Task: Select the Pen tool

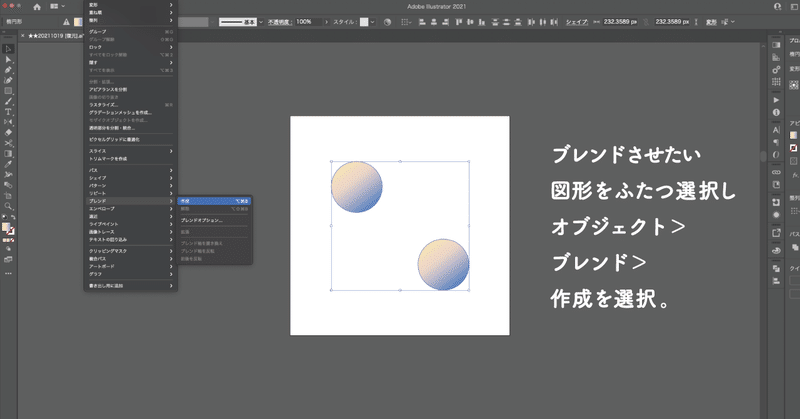Action: (8, 70)
